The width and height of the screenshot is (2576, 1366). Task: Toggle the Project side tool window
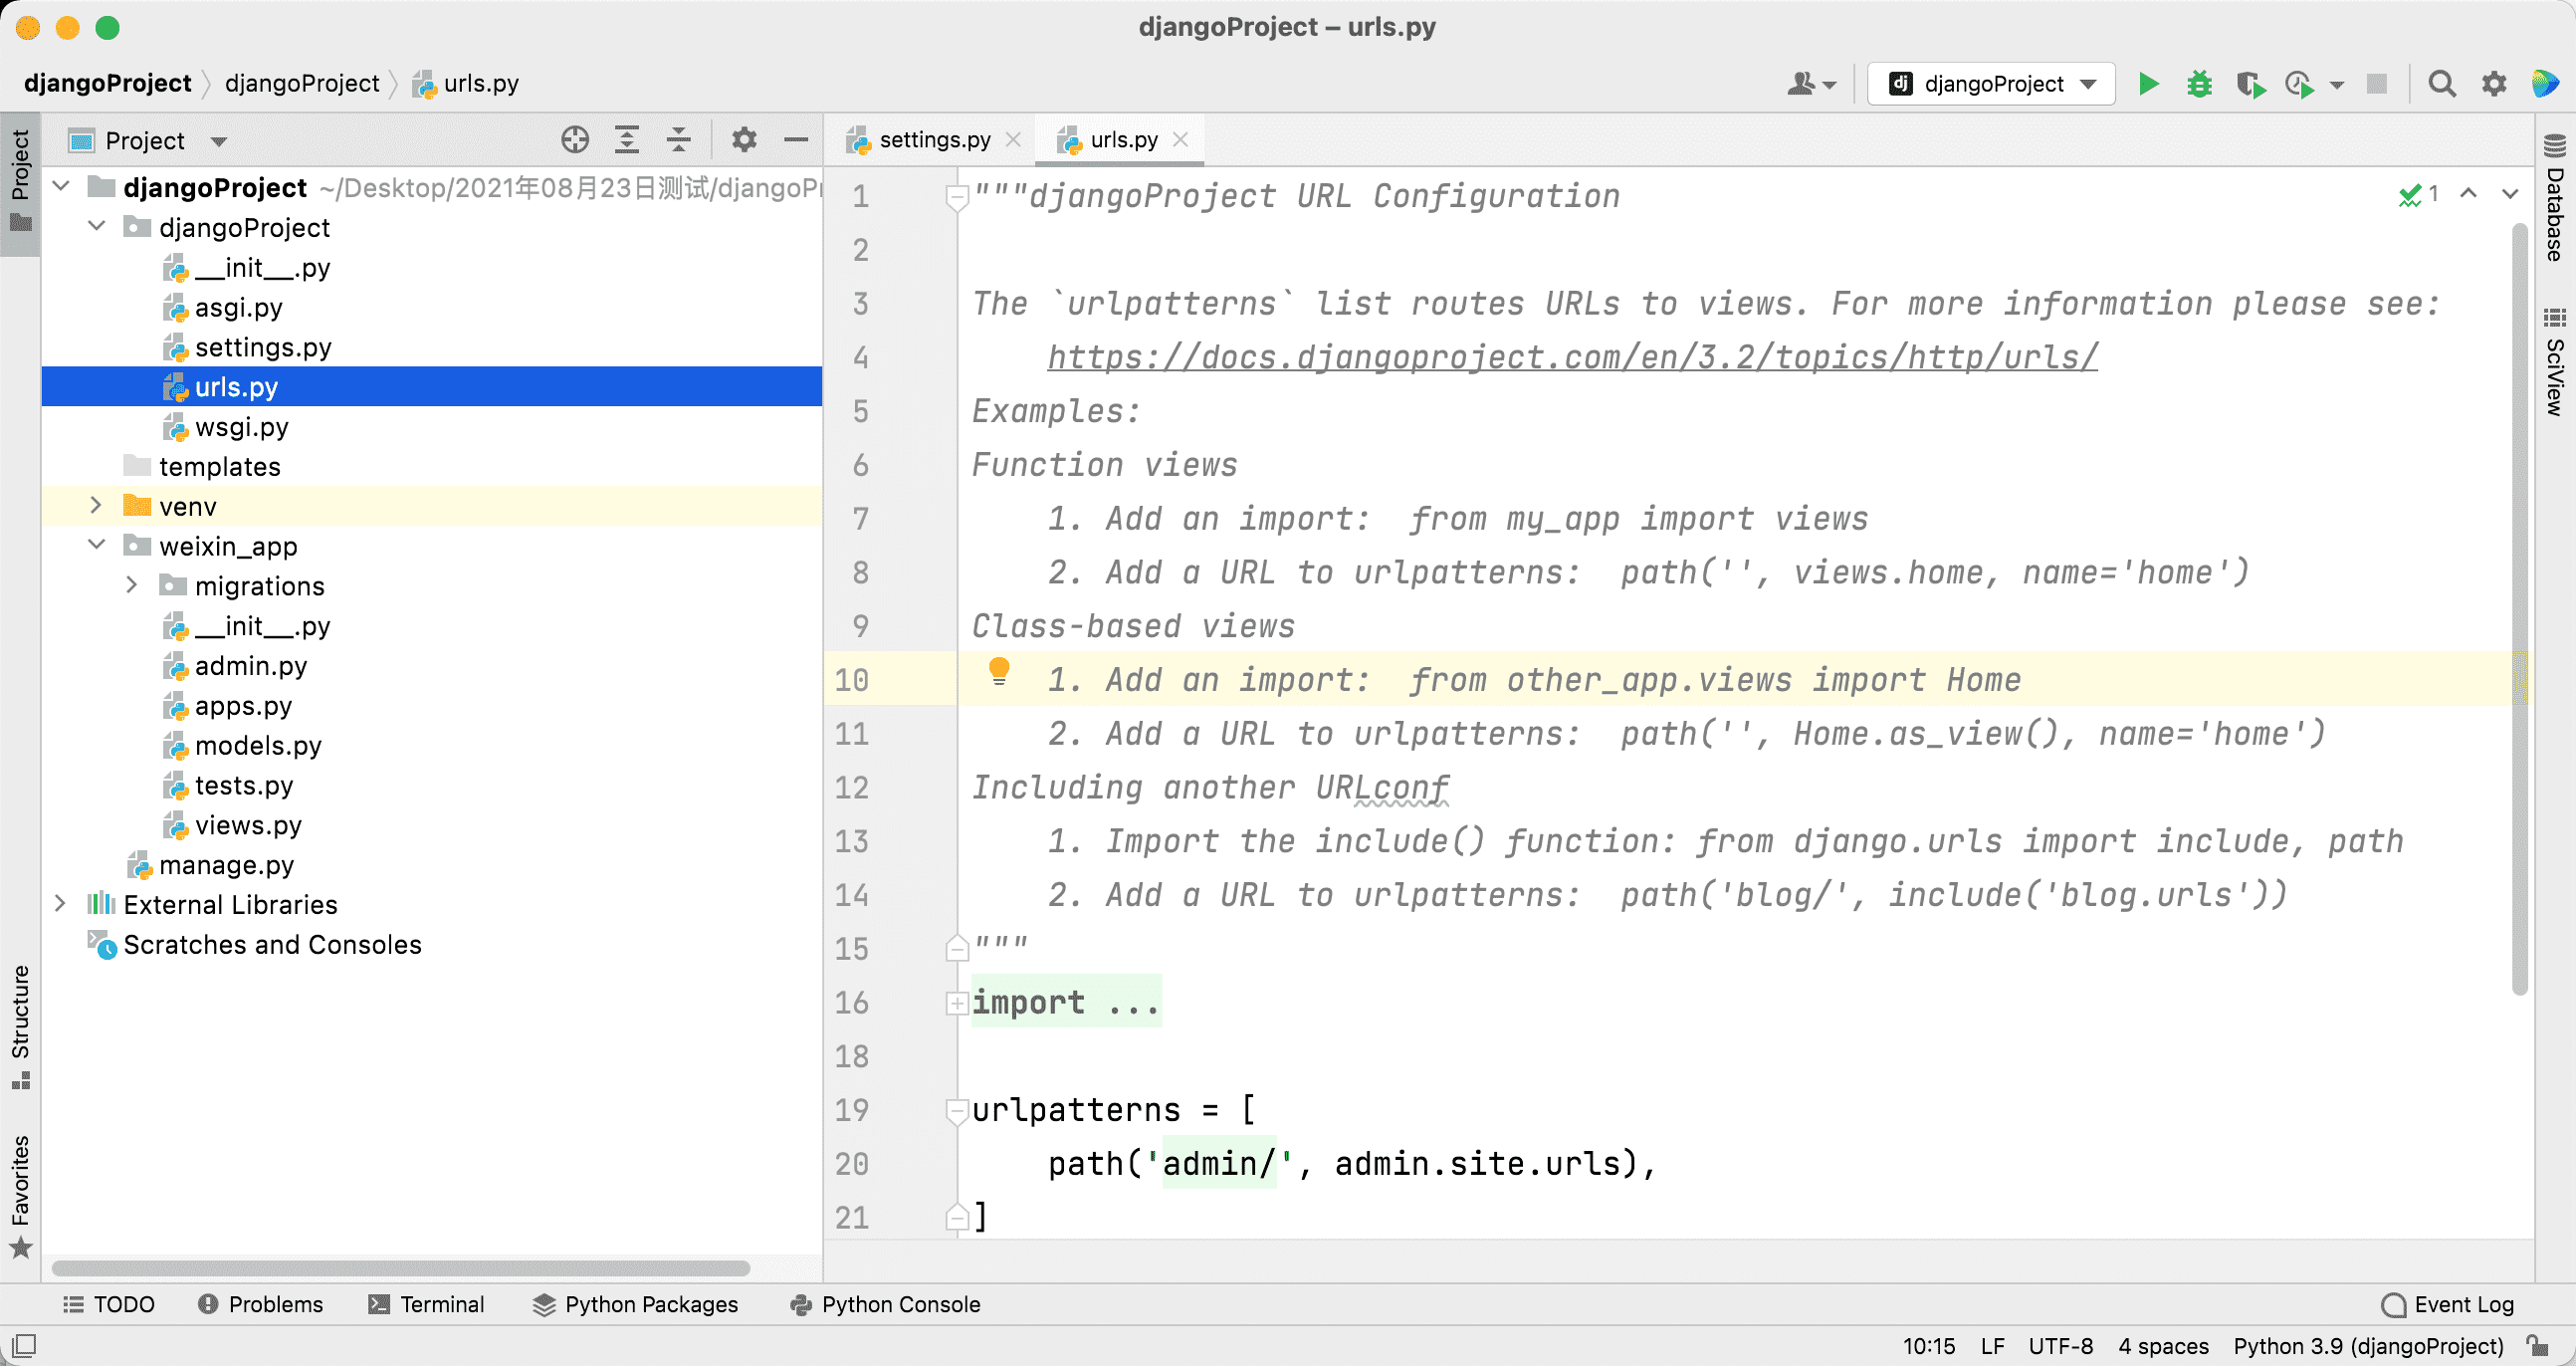point(20,184)
